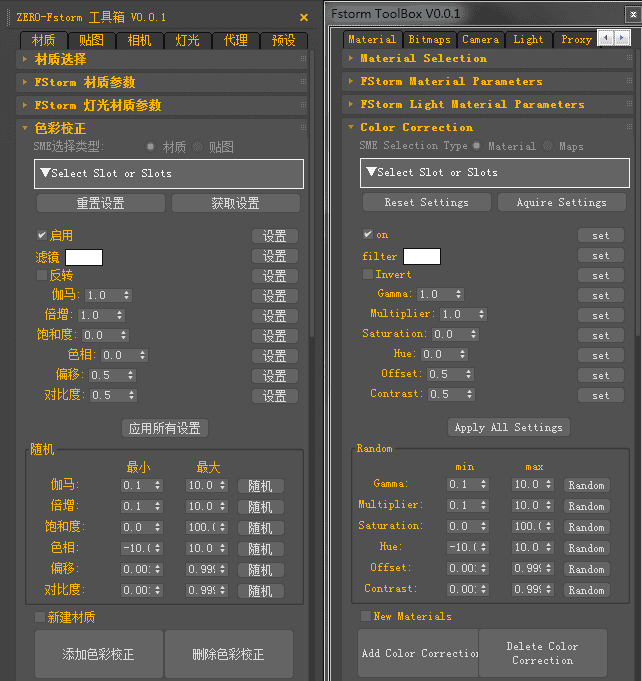Toggle the Invert checkbox

coord(368,274)
